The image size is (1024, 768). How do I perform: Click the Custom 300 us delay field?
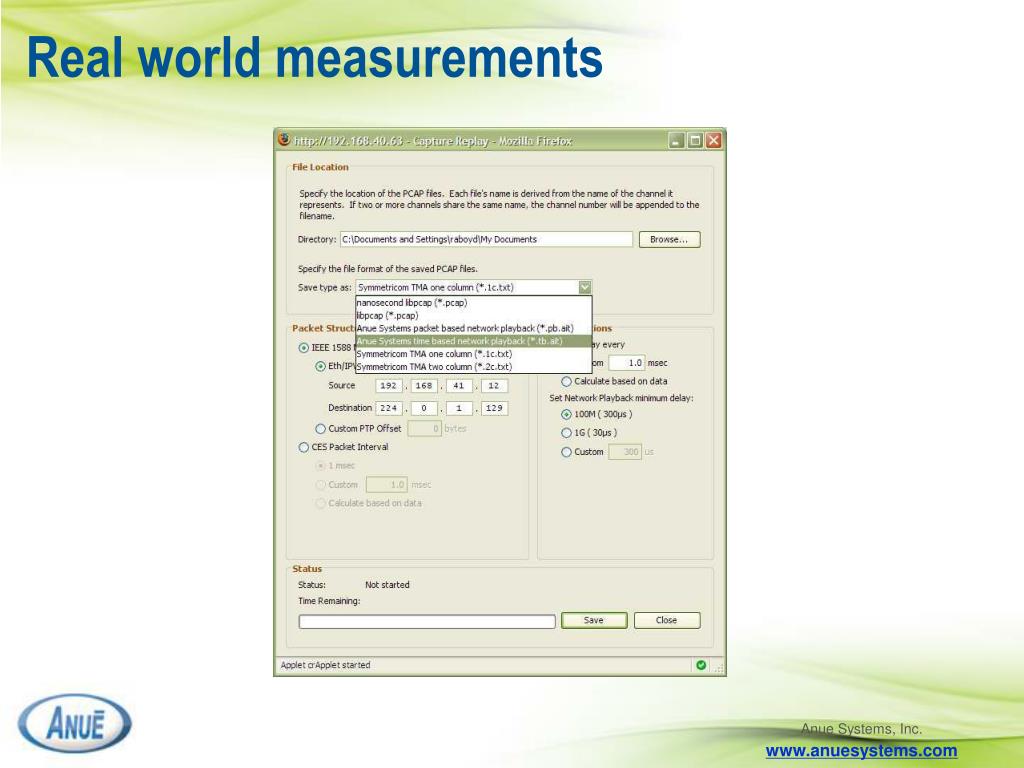625,452
